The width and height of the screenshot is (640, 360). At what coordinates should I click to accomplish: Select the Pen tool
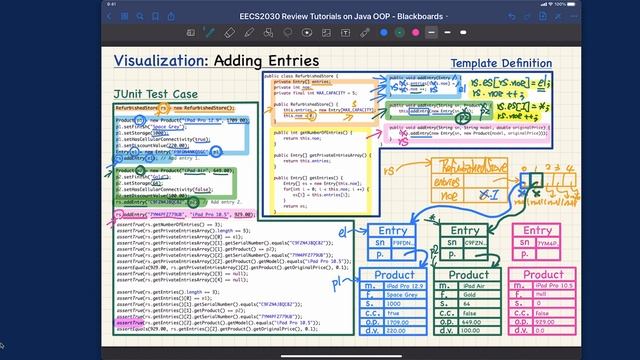coord(209,33)
